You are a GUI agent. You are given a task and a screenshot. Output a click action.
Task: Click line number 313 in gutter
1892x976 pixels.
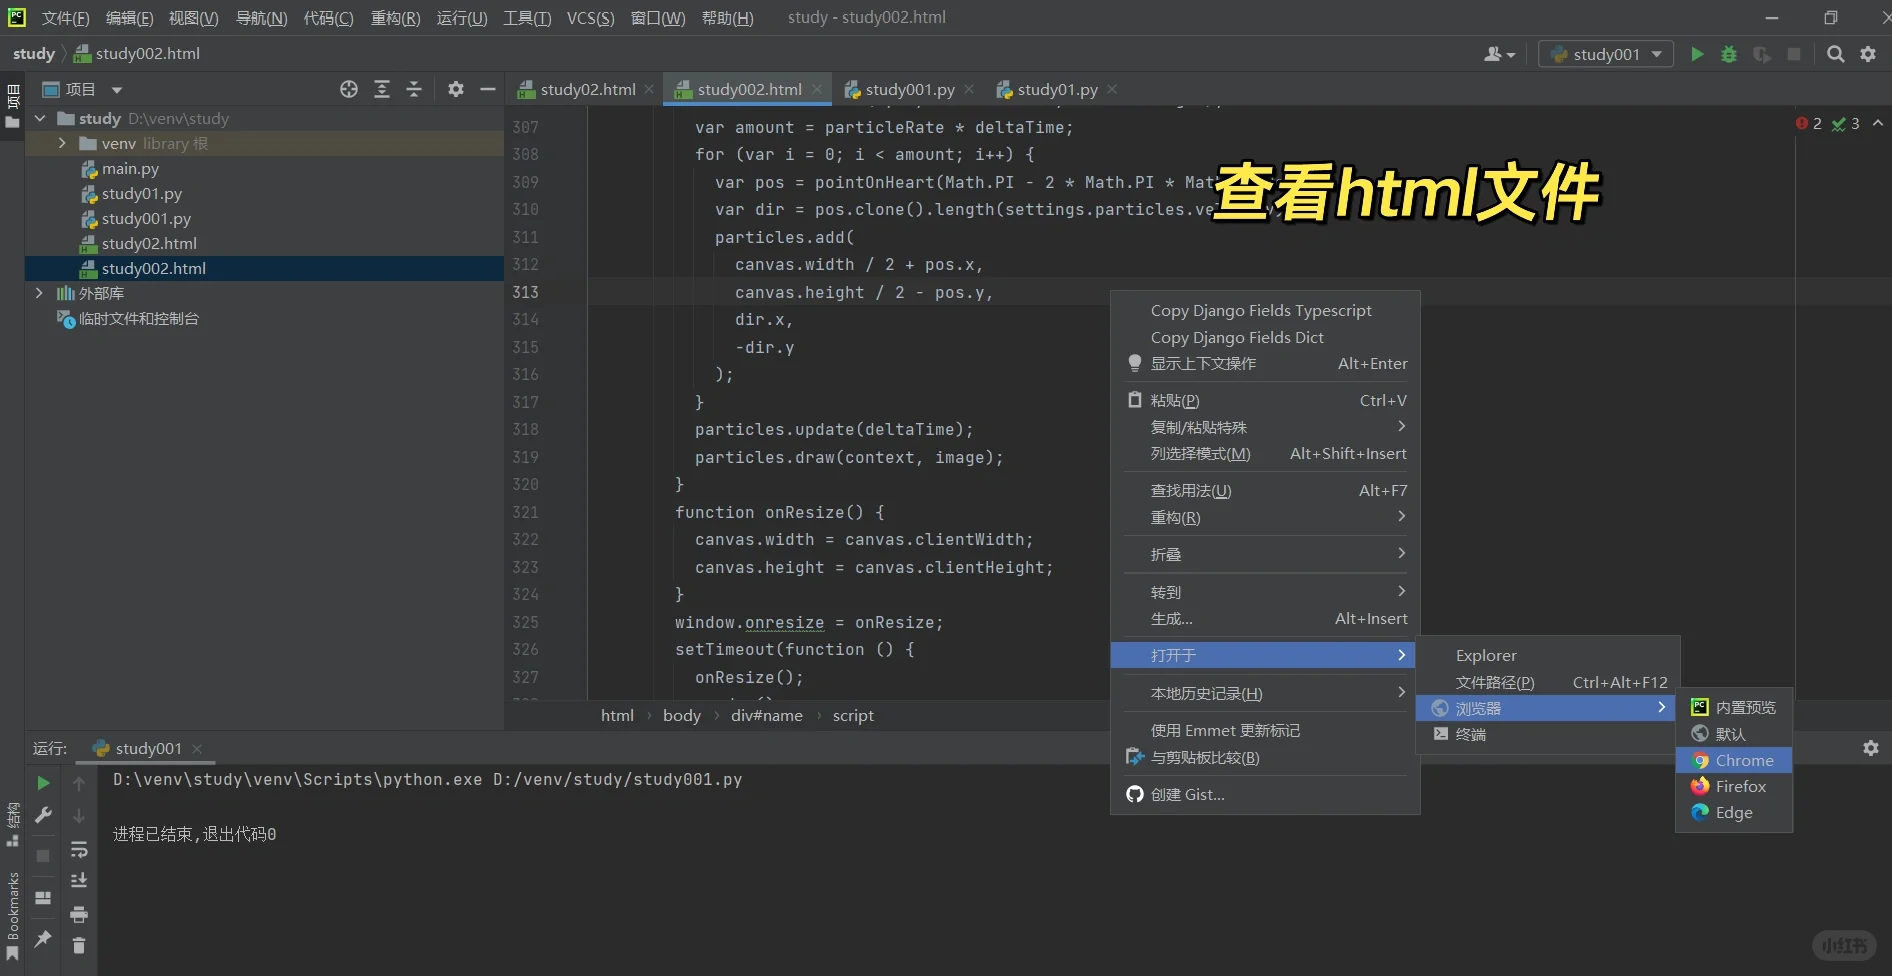click(525, 292)
